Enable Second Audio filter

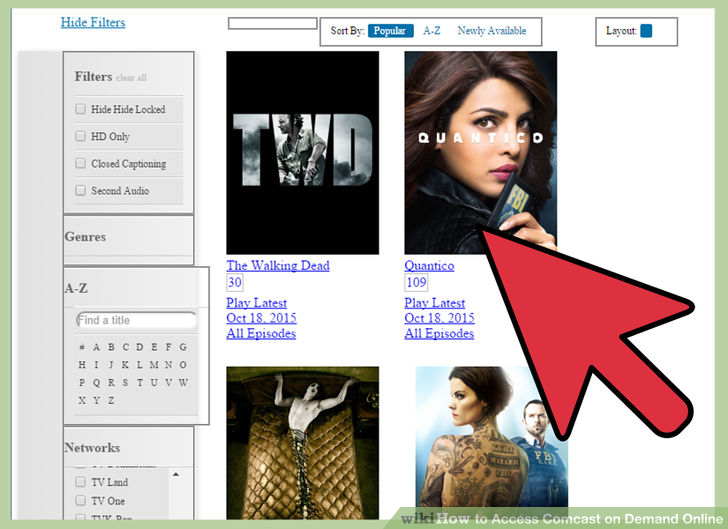point(80,190)
